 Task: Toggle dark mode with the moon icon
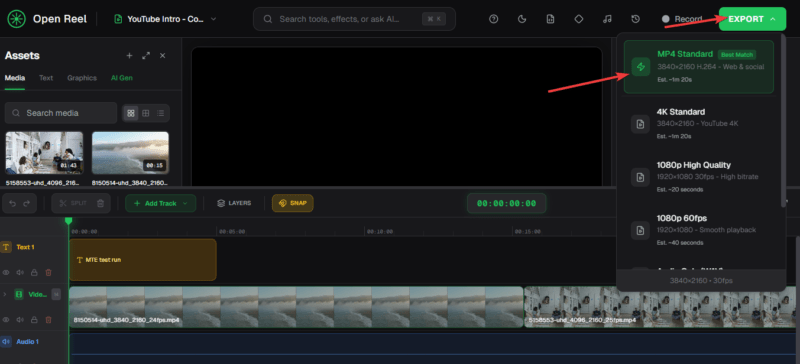[522, 19]
